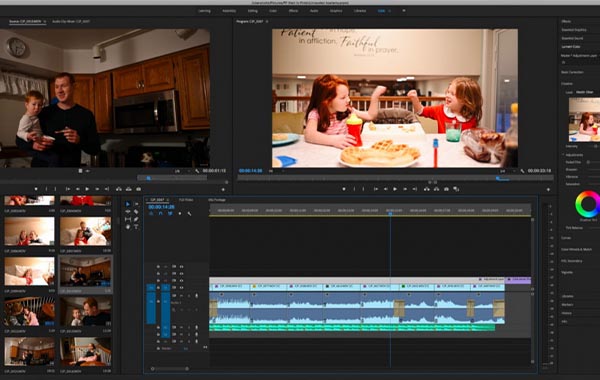Viewport: 600px width, 380px height.
Task: Play clip in Source monitor
Action: pyautogui.click(x=87, y=189)
